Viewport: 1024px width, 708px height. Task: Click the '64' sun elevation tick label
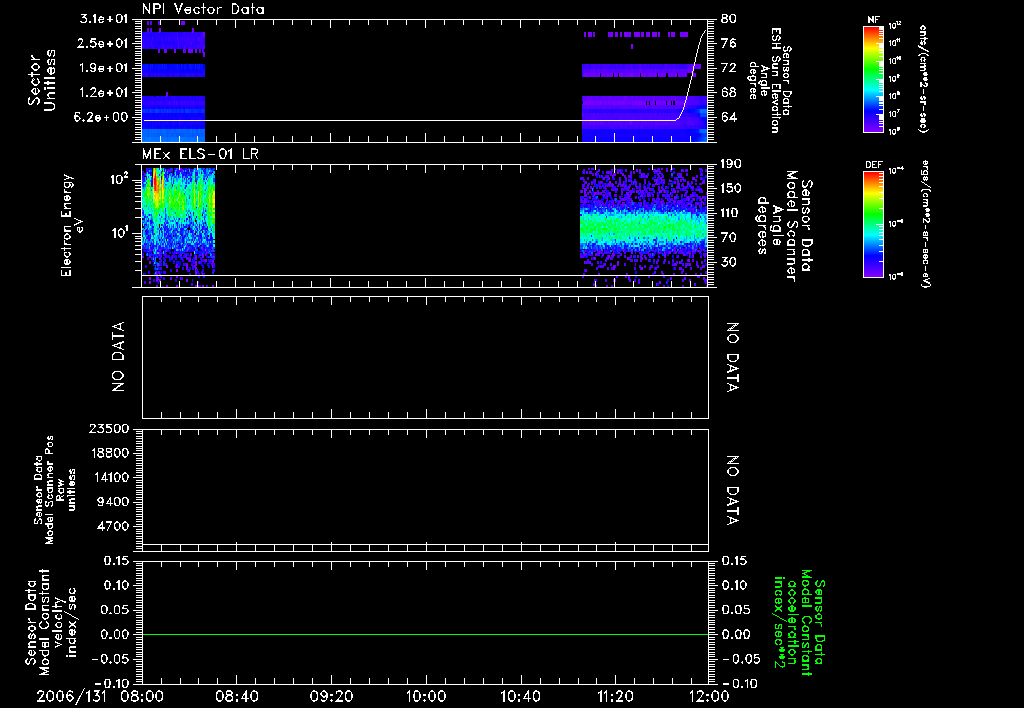click(x=729, y=117)
